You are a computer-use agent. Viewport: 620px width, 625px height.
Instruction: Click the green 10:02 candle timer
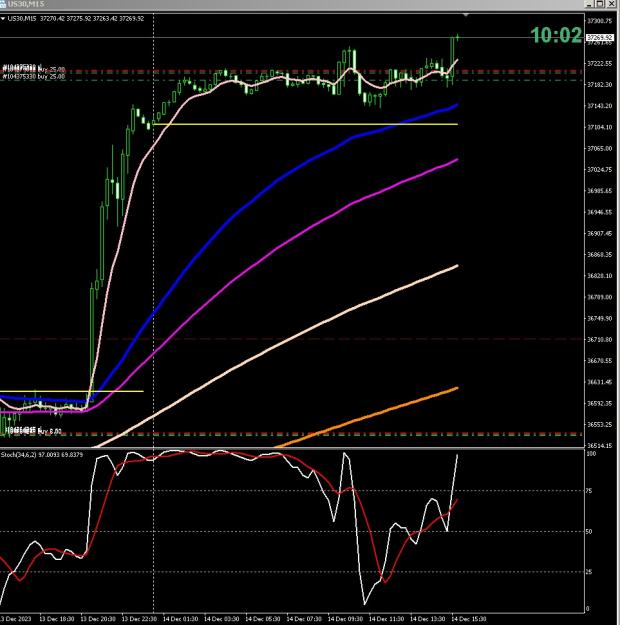click(x=556, y=35)
